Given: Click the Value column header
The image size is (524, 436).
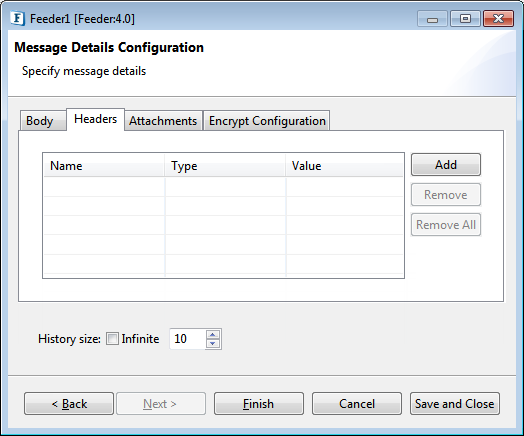Looking at the screenshot, I should [x=345, y=166].
